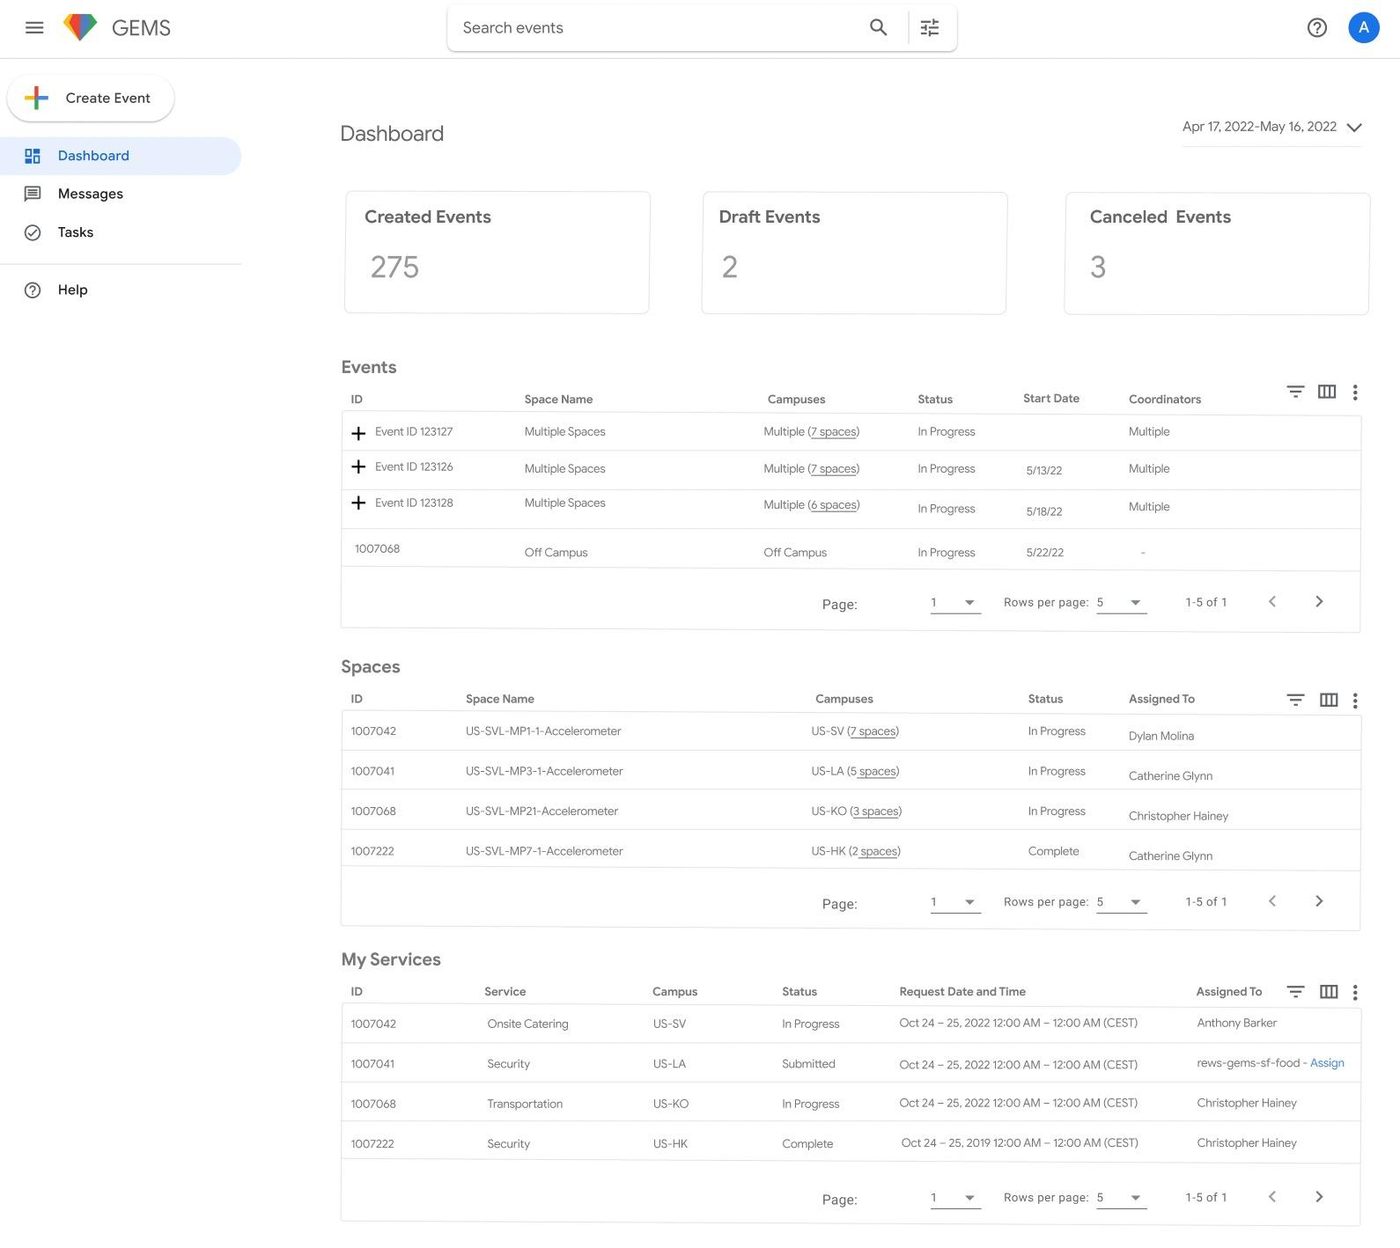Expand the Event ID 123127 row

tap(359, 433)
